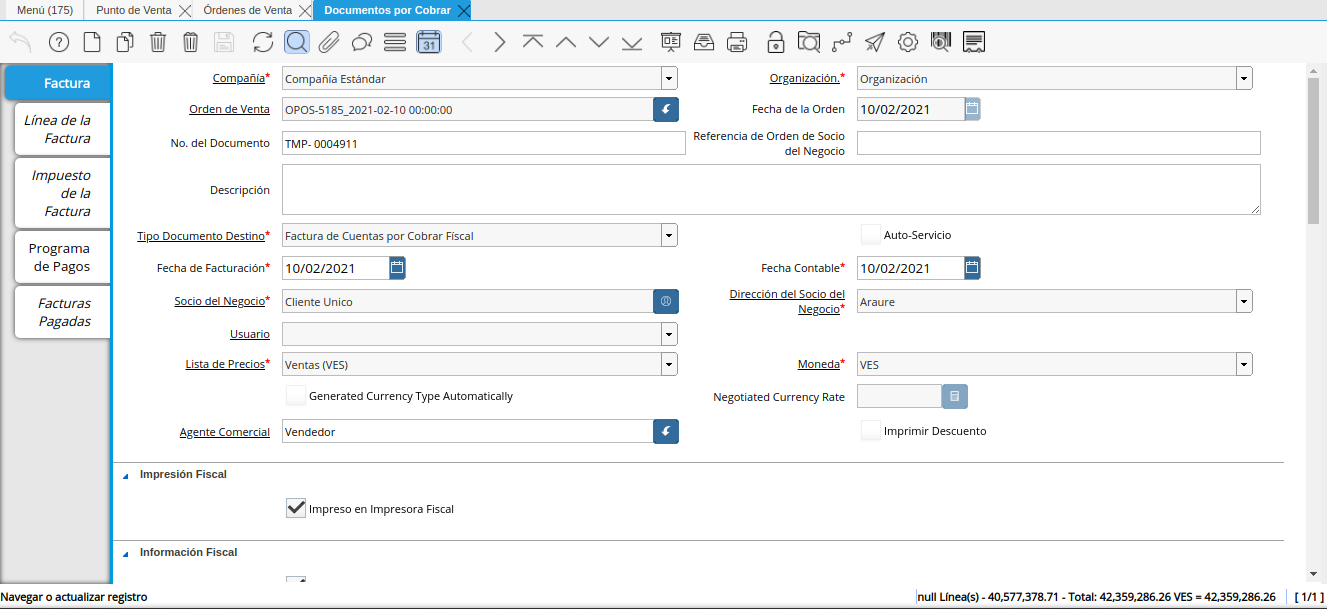Open calendar picker for Fecha de Facturación

[397, 267]
